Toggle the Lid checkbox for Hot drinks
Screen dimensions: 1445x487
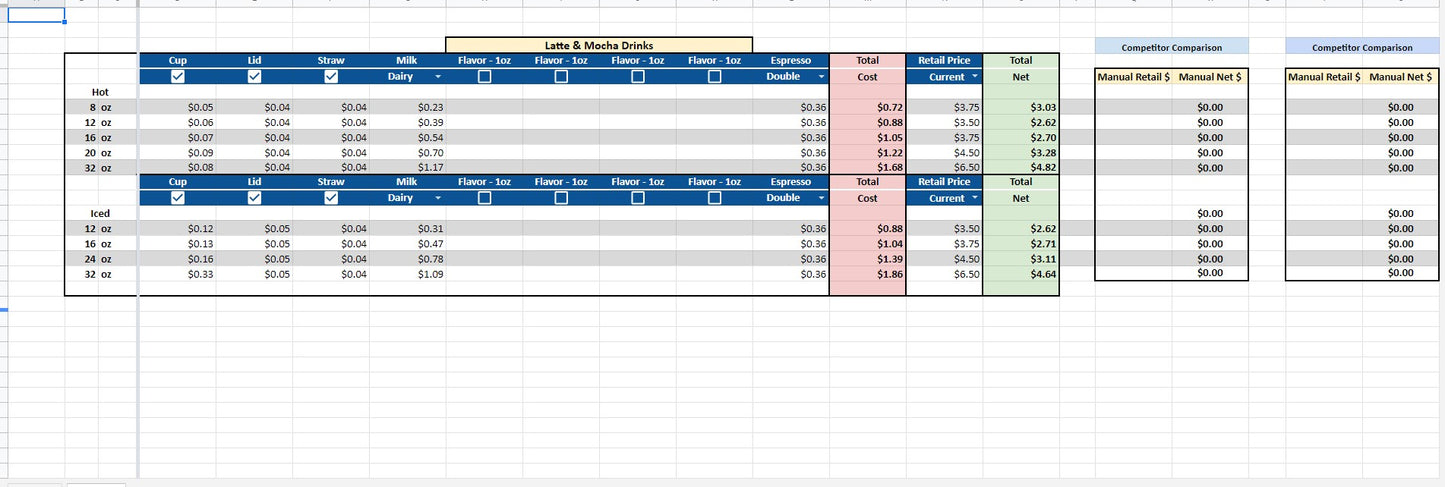point(254,77)
